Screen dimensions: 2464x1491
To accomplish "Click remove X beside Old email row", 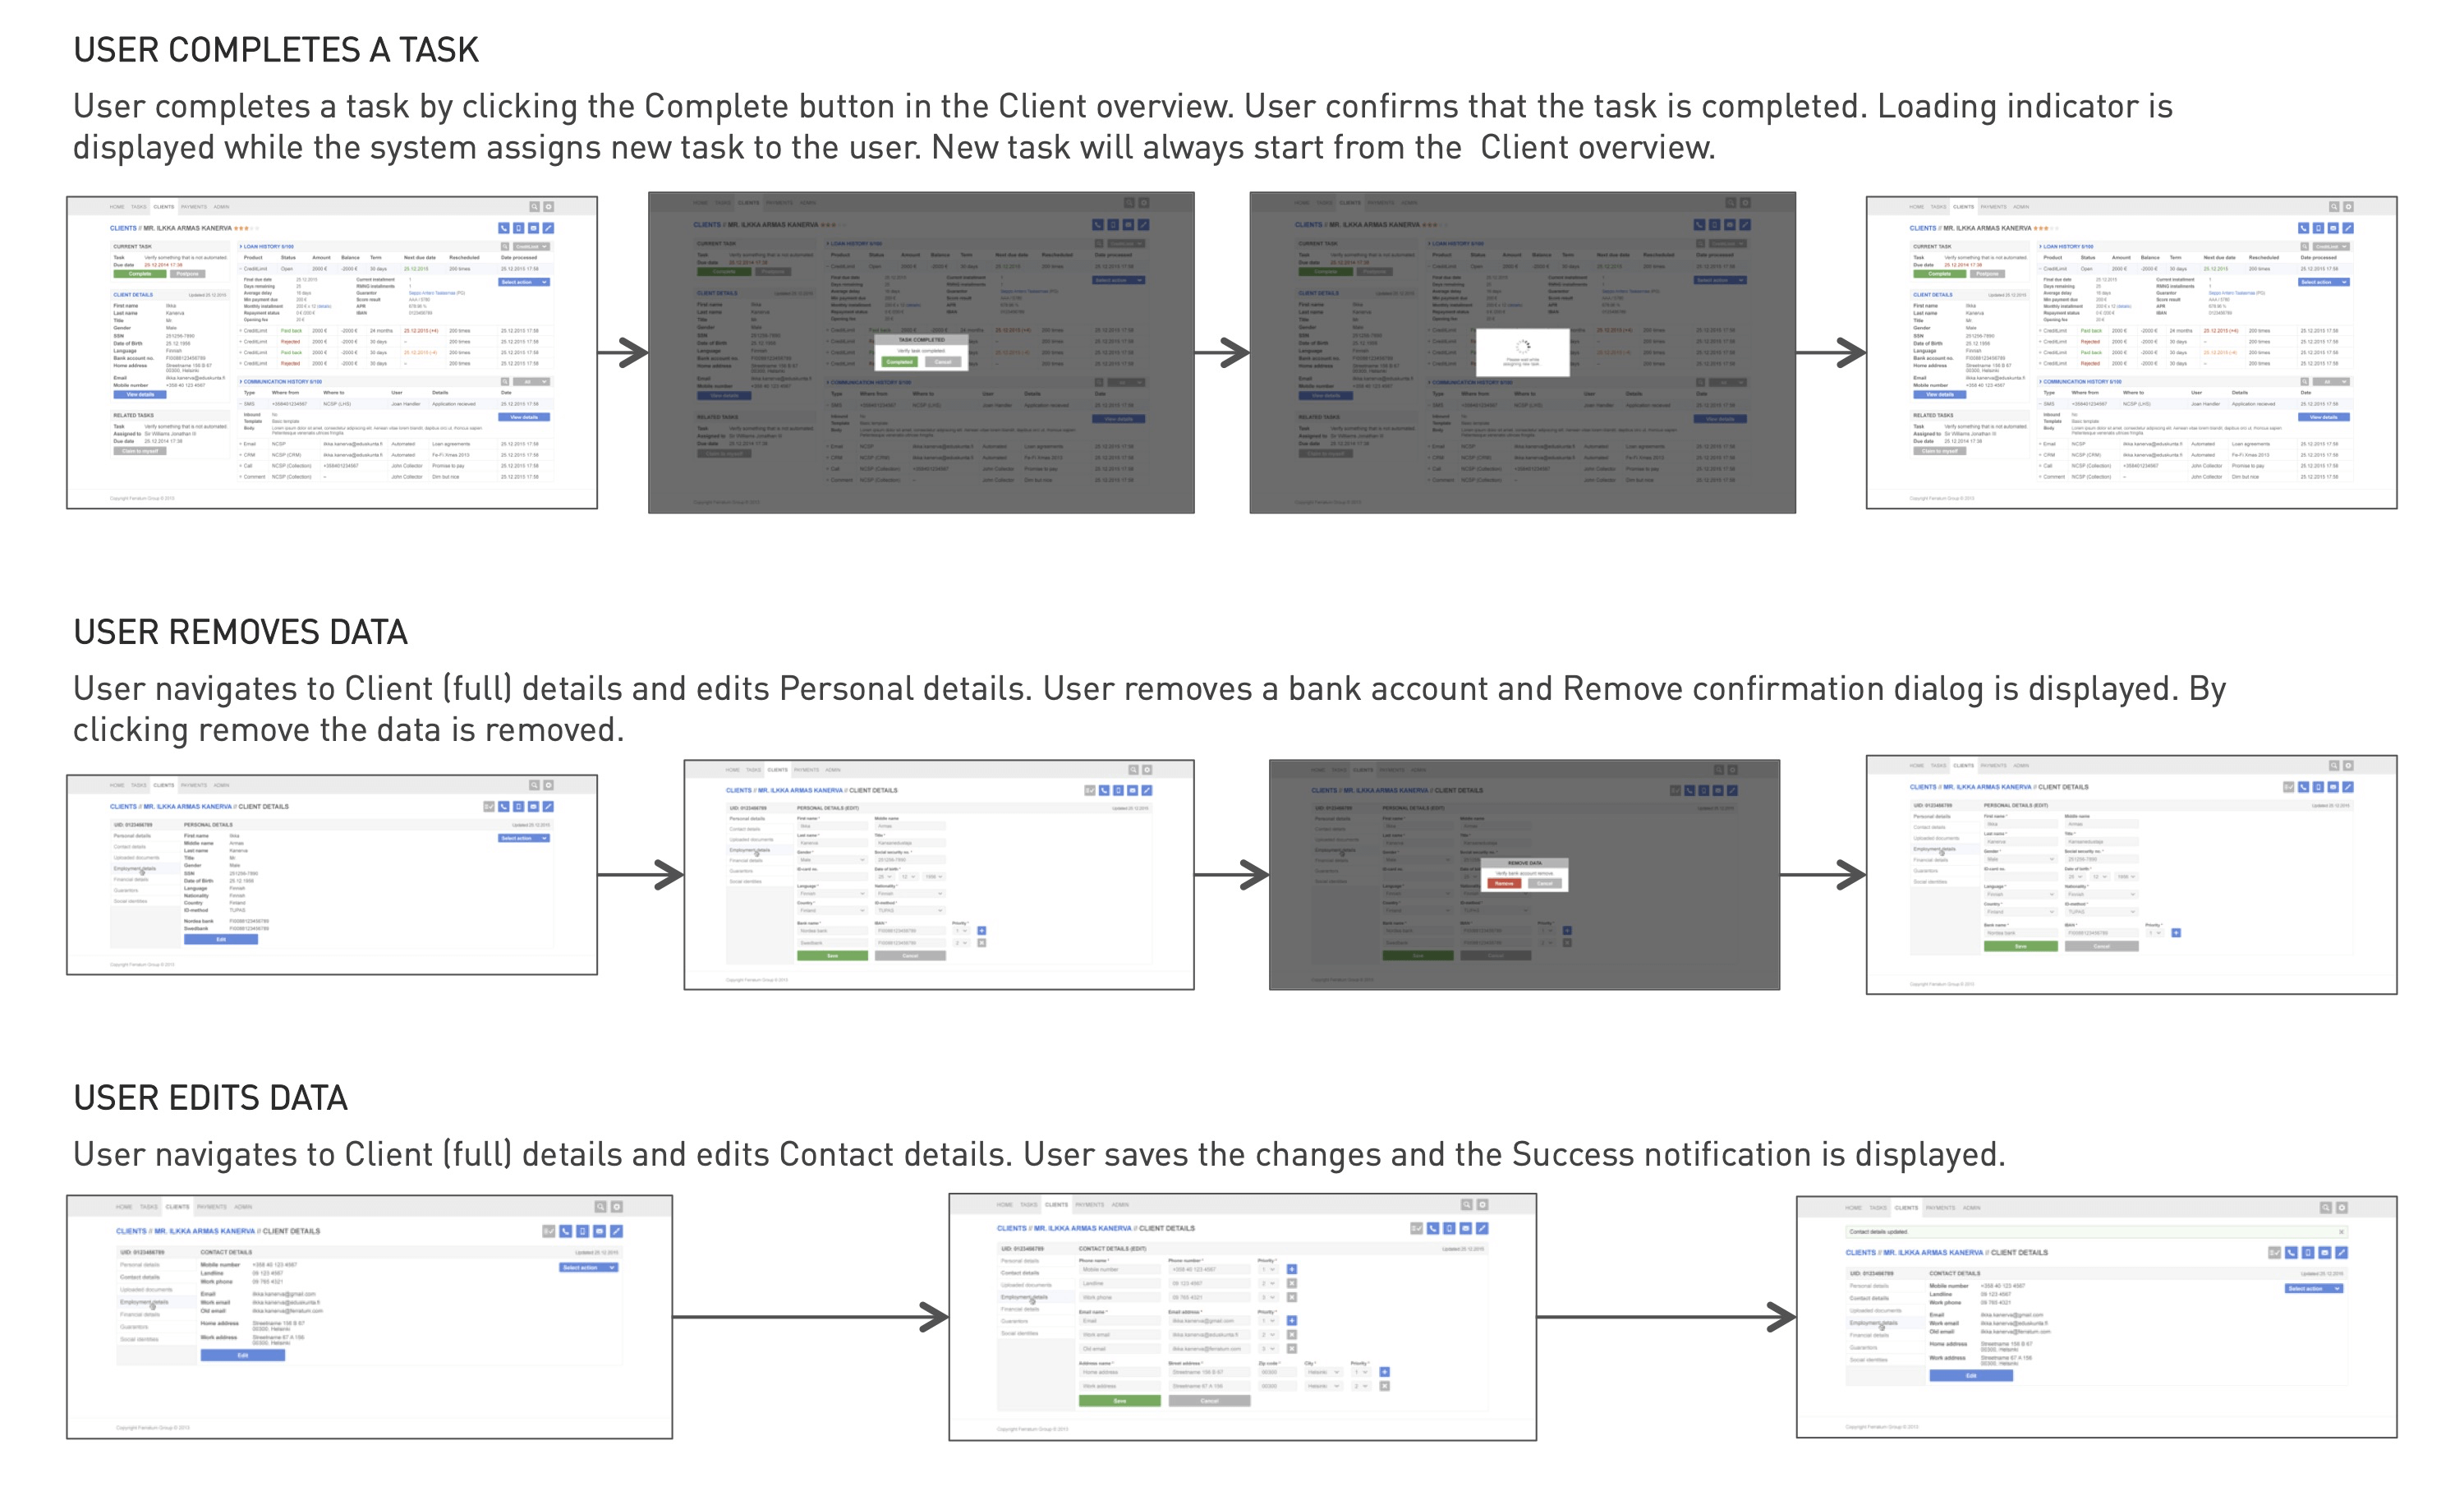I will click(1291, 1348).
